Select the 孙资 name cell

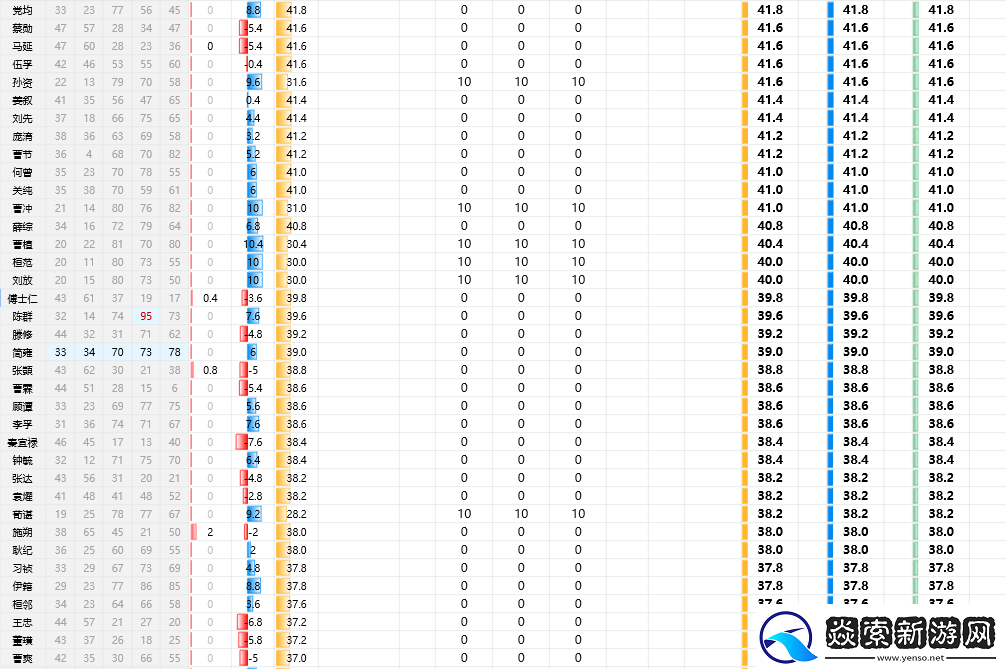point(22,82)
